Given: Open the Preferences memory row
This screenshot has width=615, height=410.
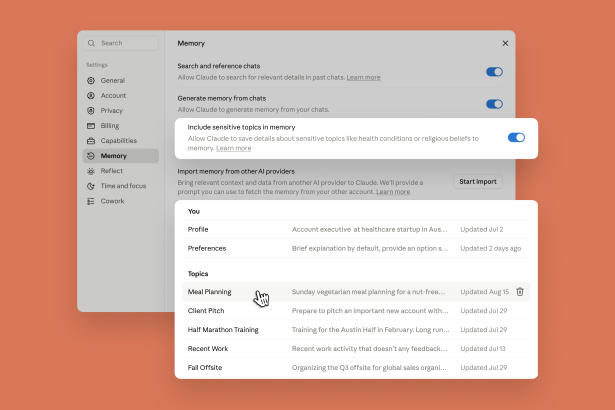Looking at the screenshot, I should (356, 248).
